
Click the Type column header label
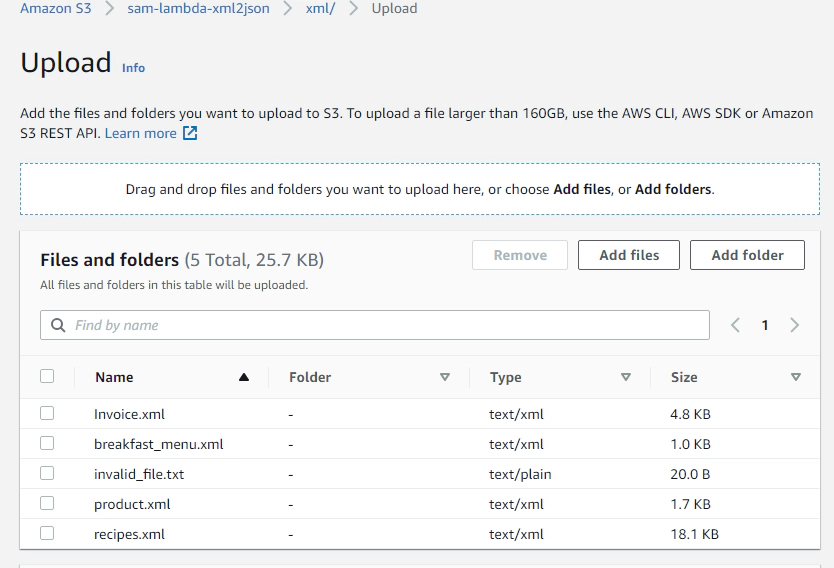coord(506,377)
